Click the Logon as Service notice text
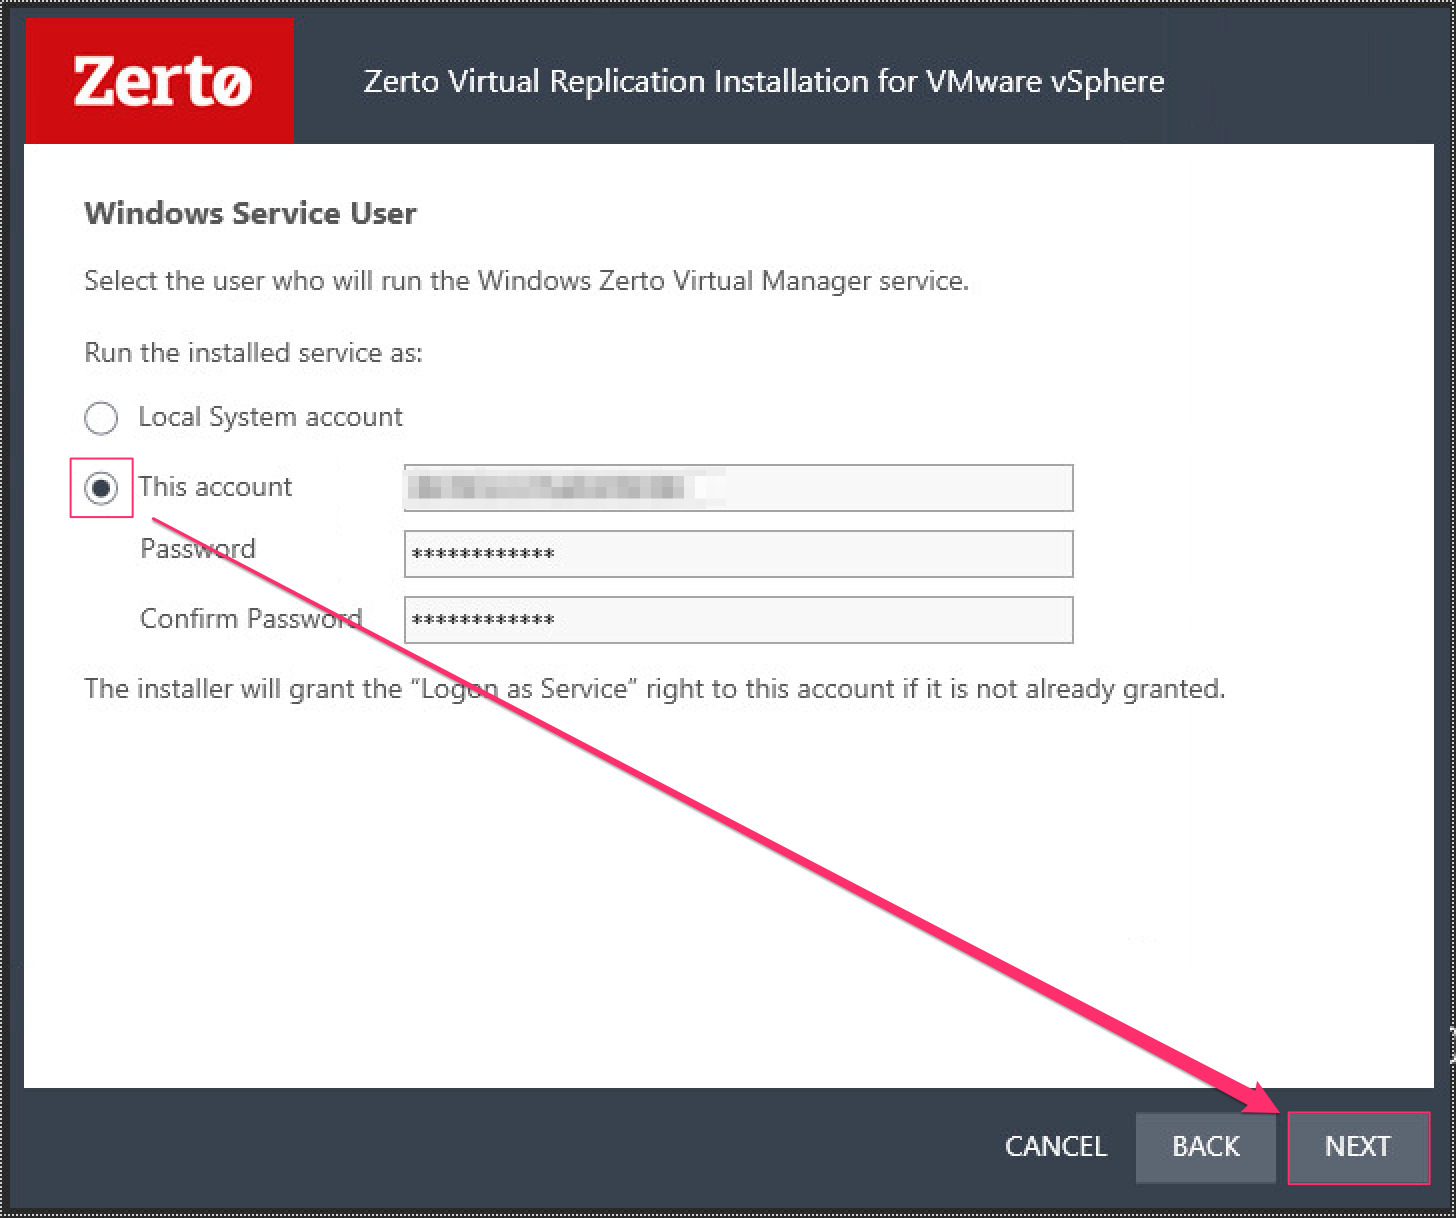The image size is (1456, 1218). [654, 688]
